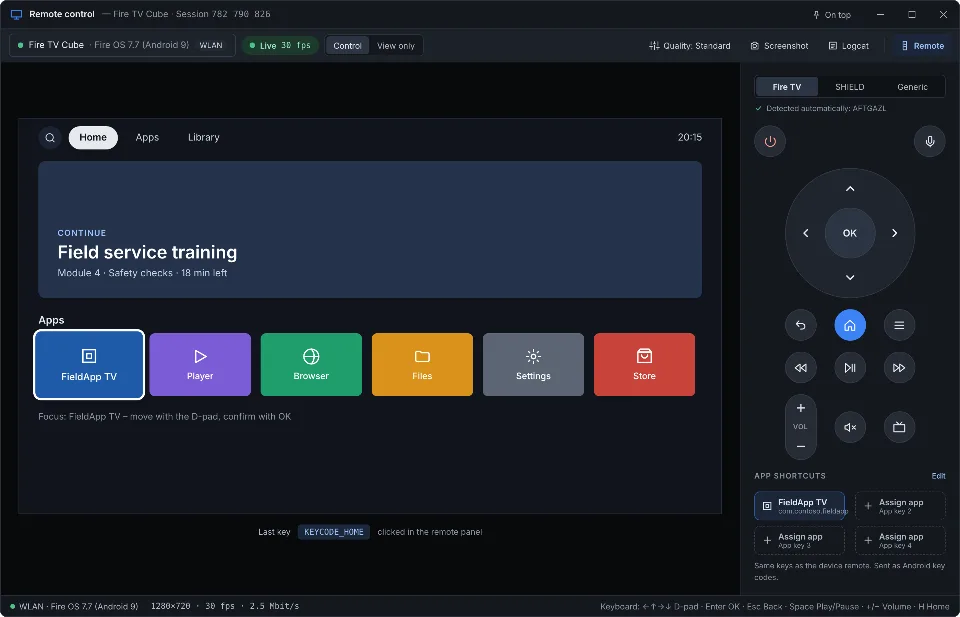Activate the microphone voice button
Viewport: 960px width, 617px height.
coord(929,141)
